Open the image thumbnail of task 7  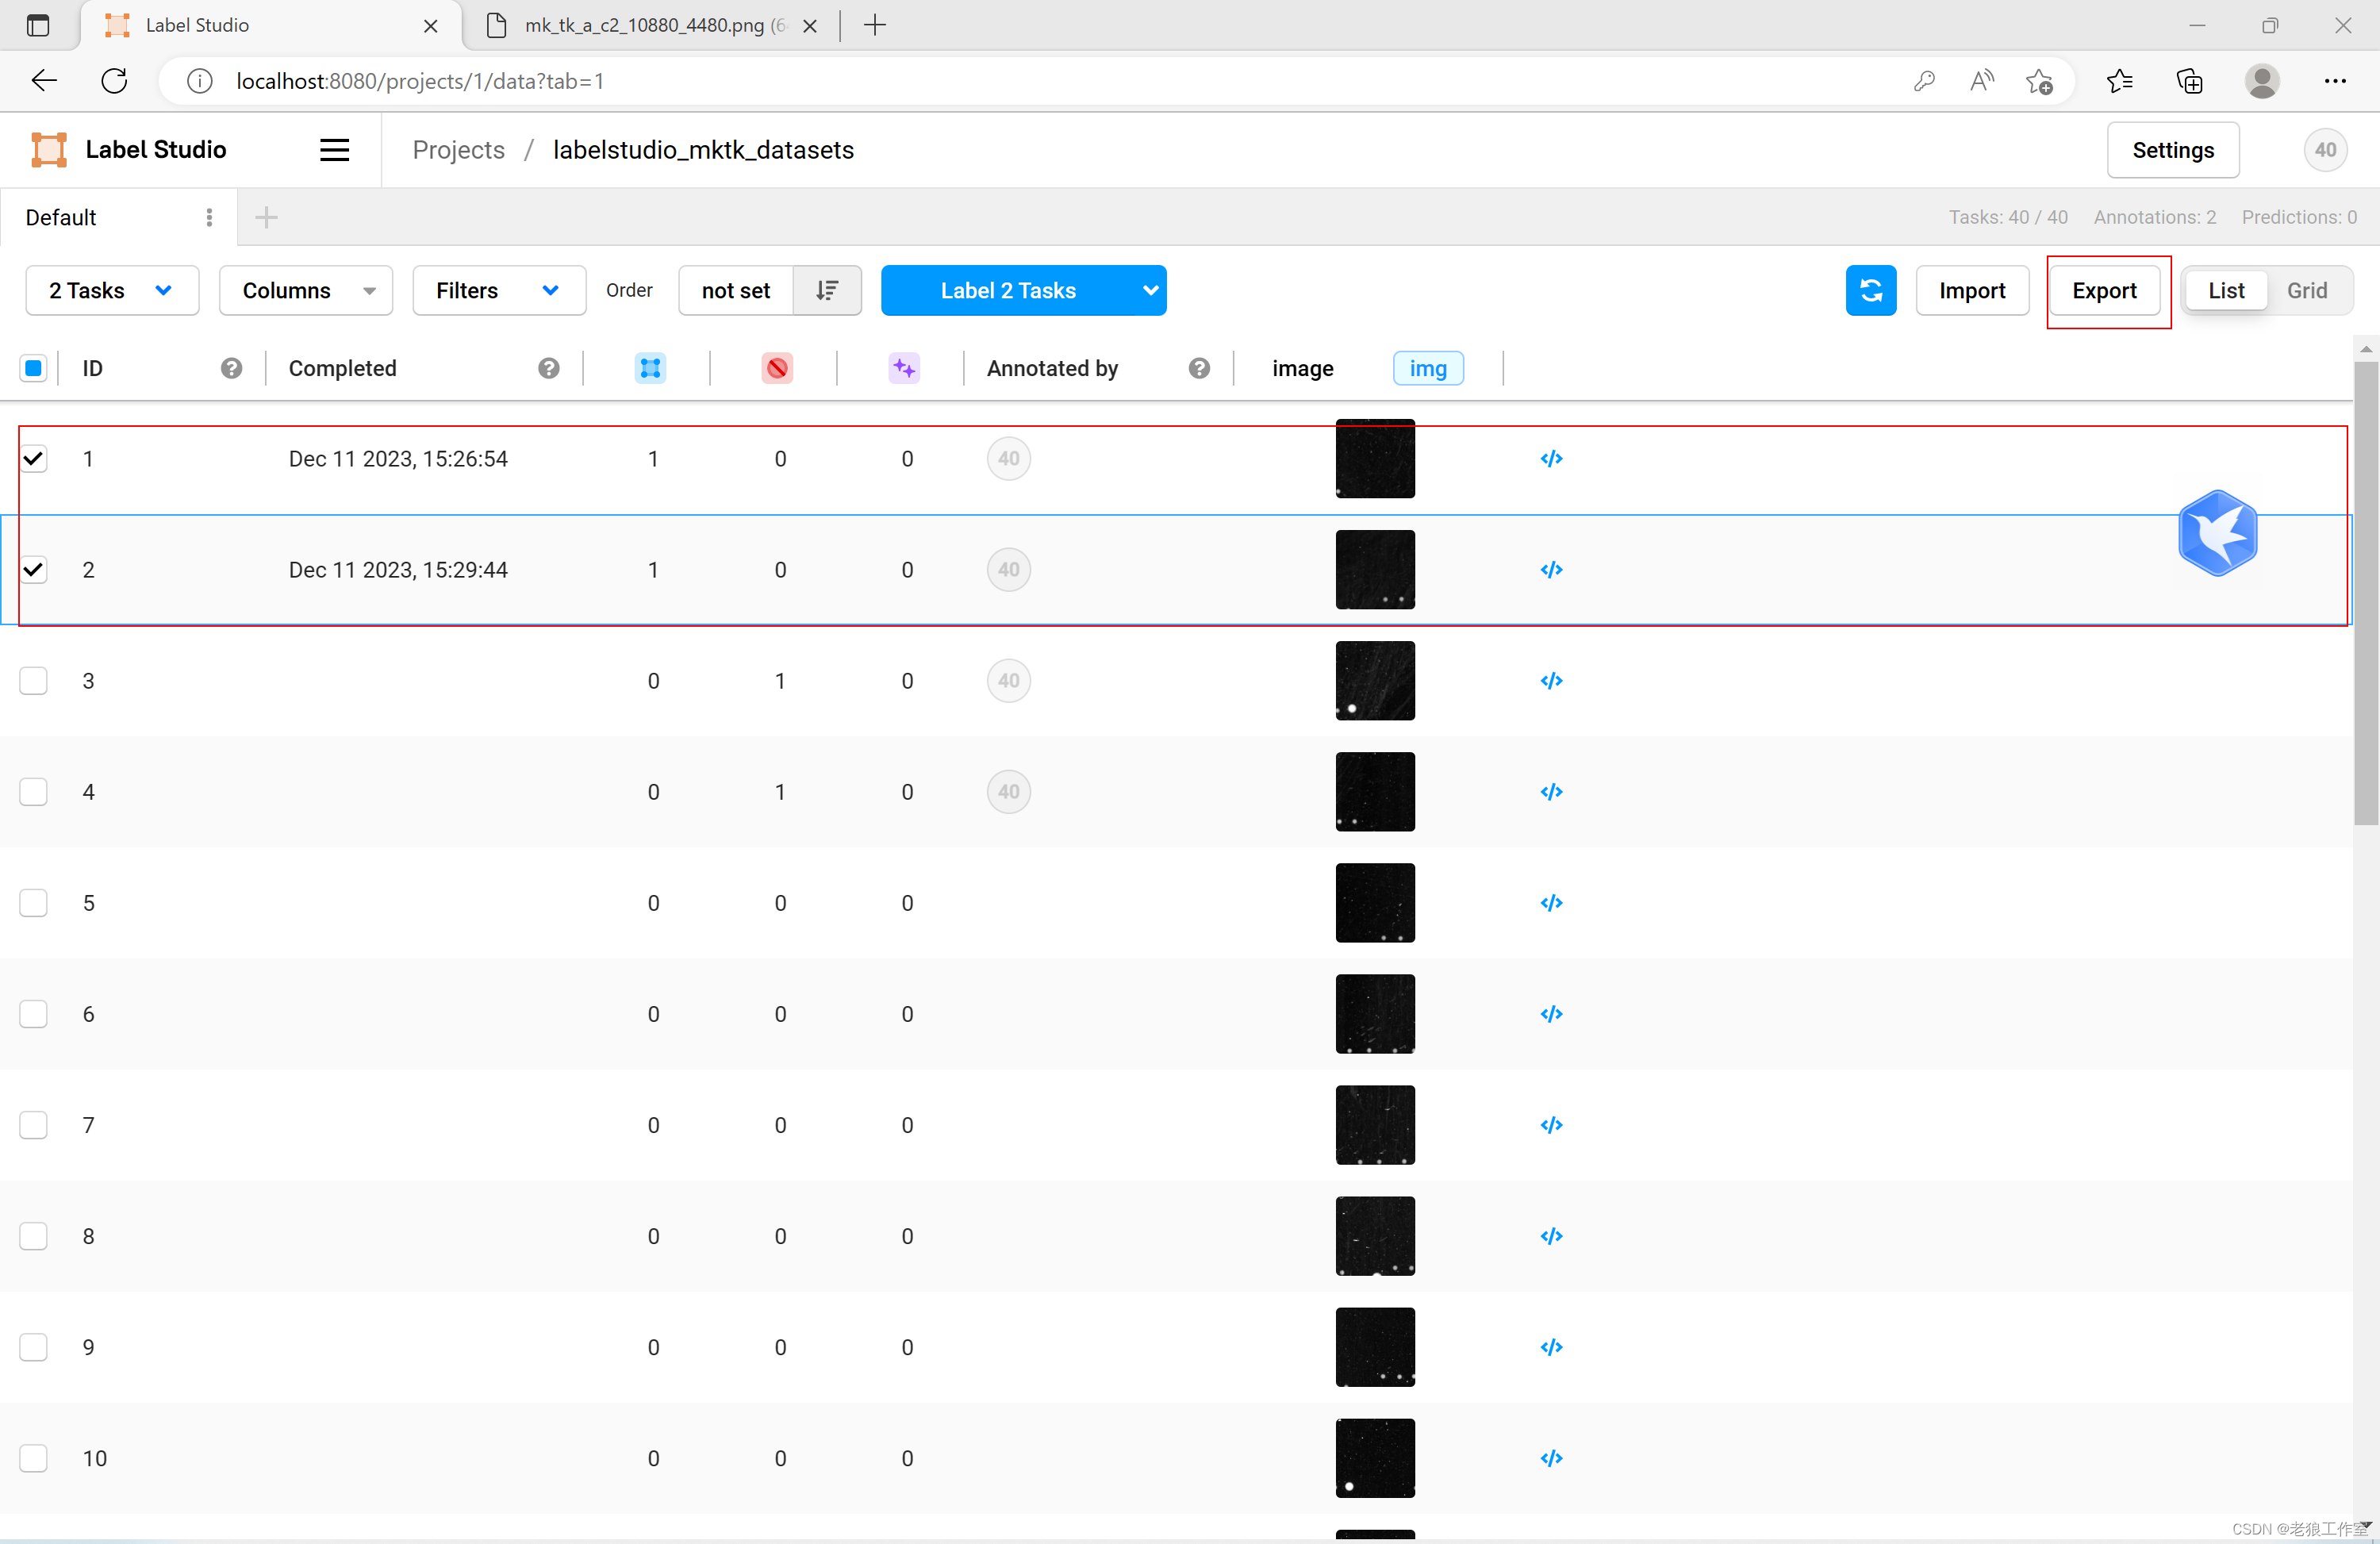click(1375, 1125)
